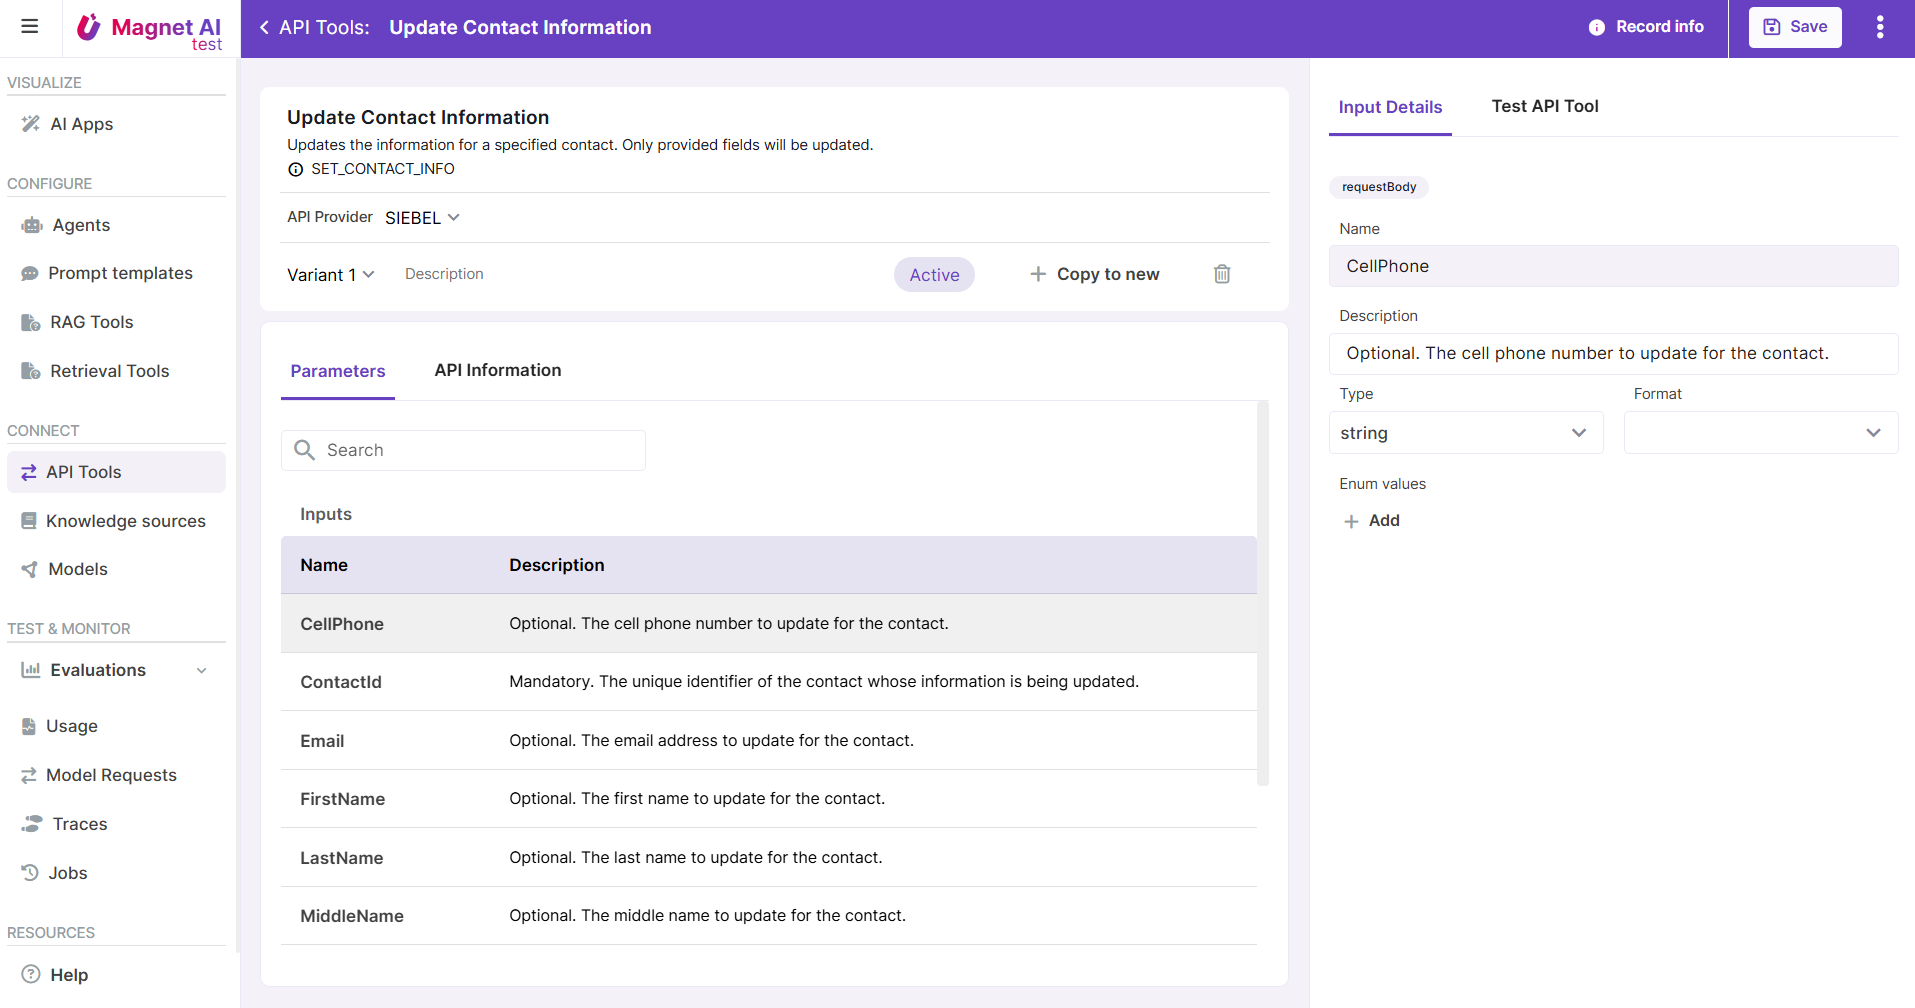Screen dimensions: 1915x1008
Task: Open the Type string dropdown
Action: [x=1464, y=433]
